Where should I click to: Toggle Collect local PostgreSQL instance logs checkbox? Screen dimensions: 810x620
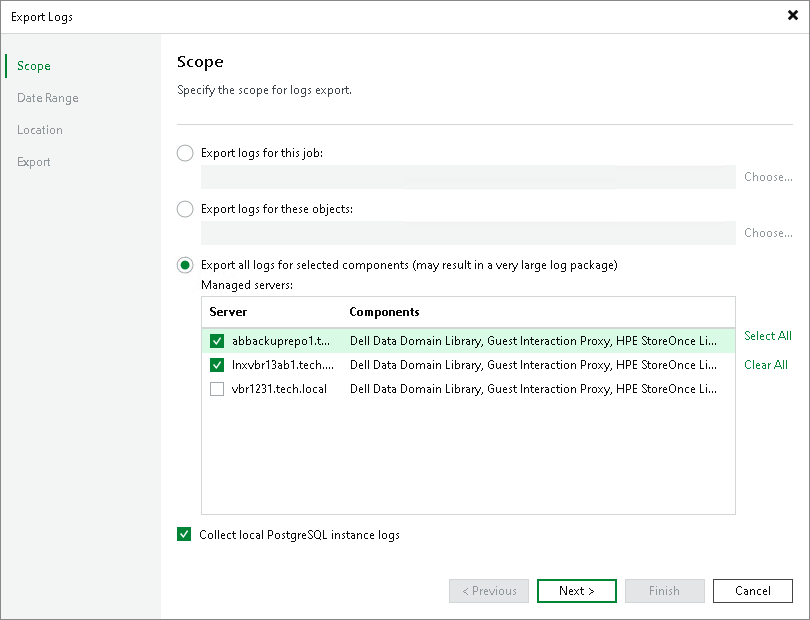[184, 534]
